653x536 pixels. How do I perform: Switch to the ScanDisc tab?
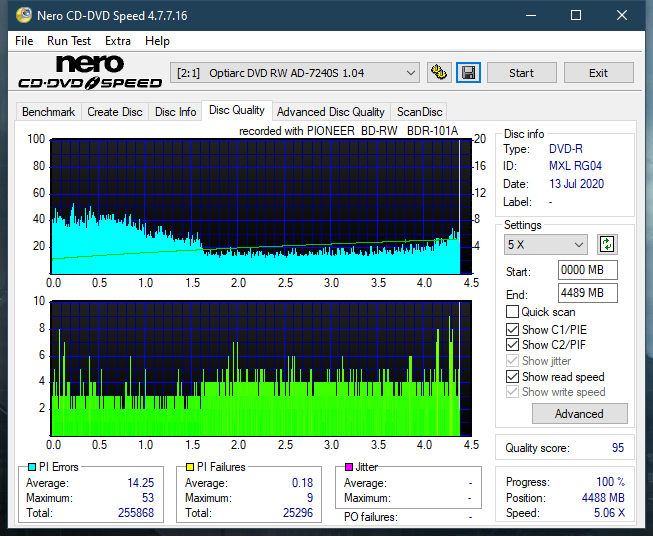(419, 112)
